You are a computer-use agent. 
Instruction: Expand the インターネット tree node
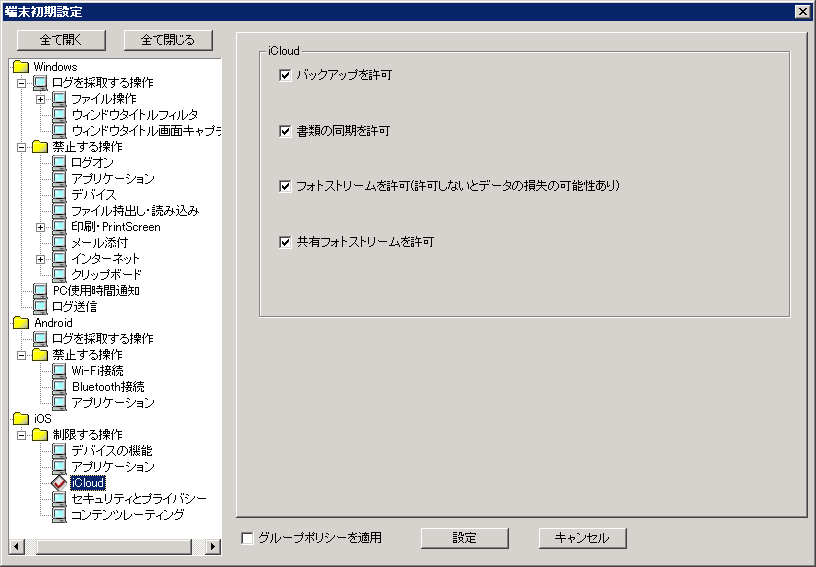click(40, 259)
